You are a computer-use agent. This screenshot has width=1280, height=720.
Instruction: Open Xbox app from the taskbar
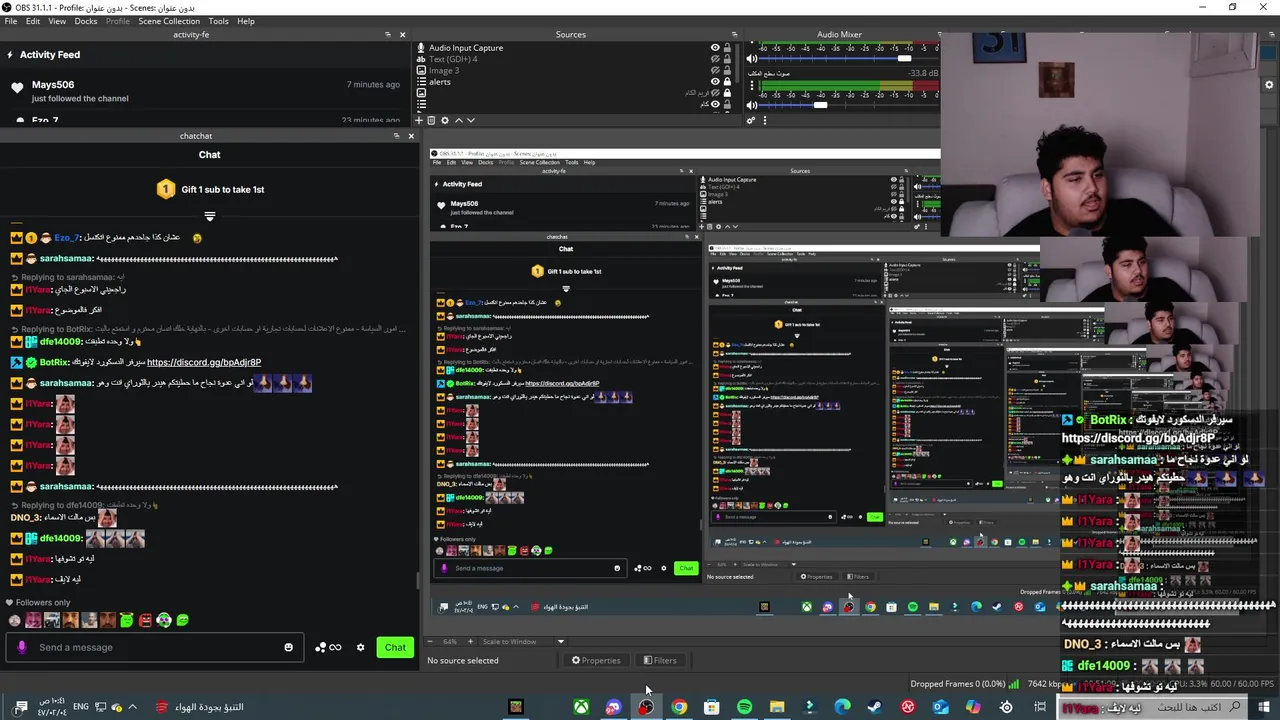[x=581, y=707]
